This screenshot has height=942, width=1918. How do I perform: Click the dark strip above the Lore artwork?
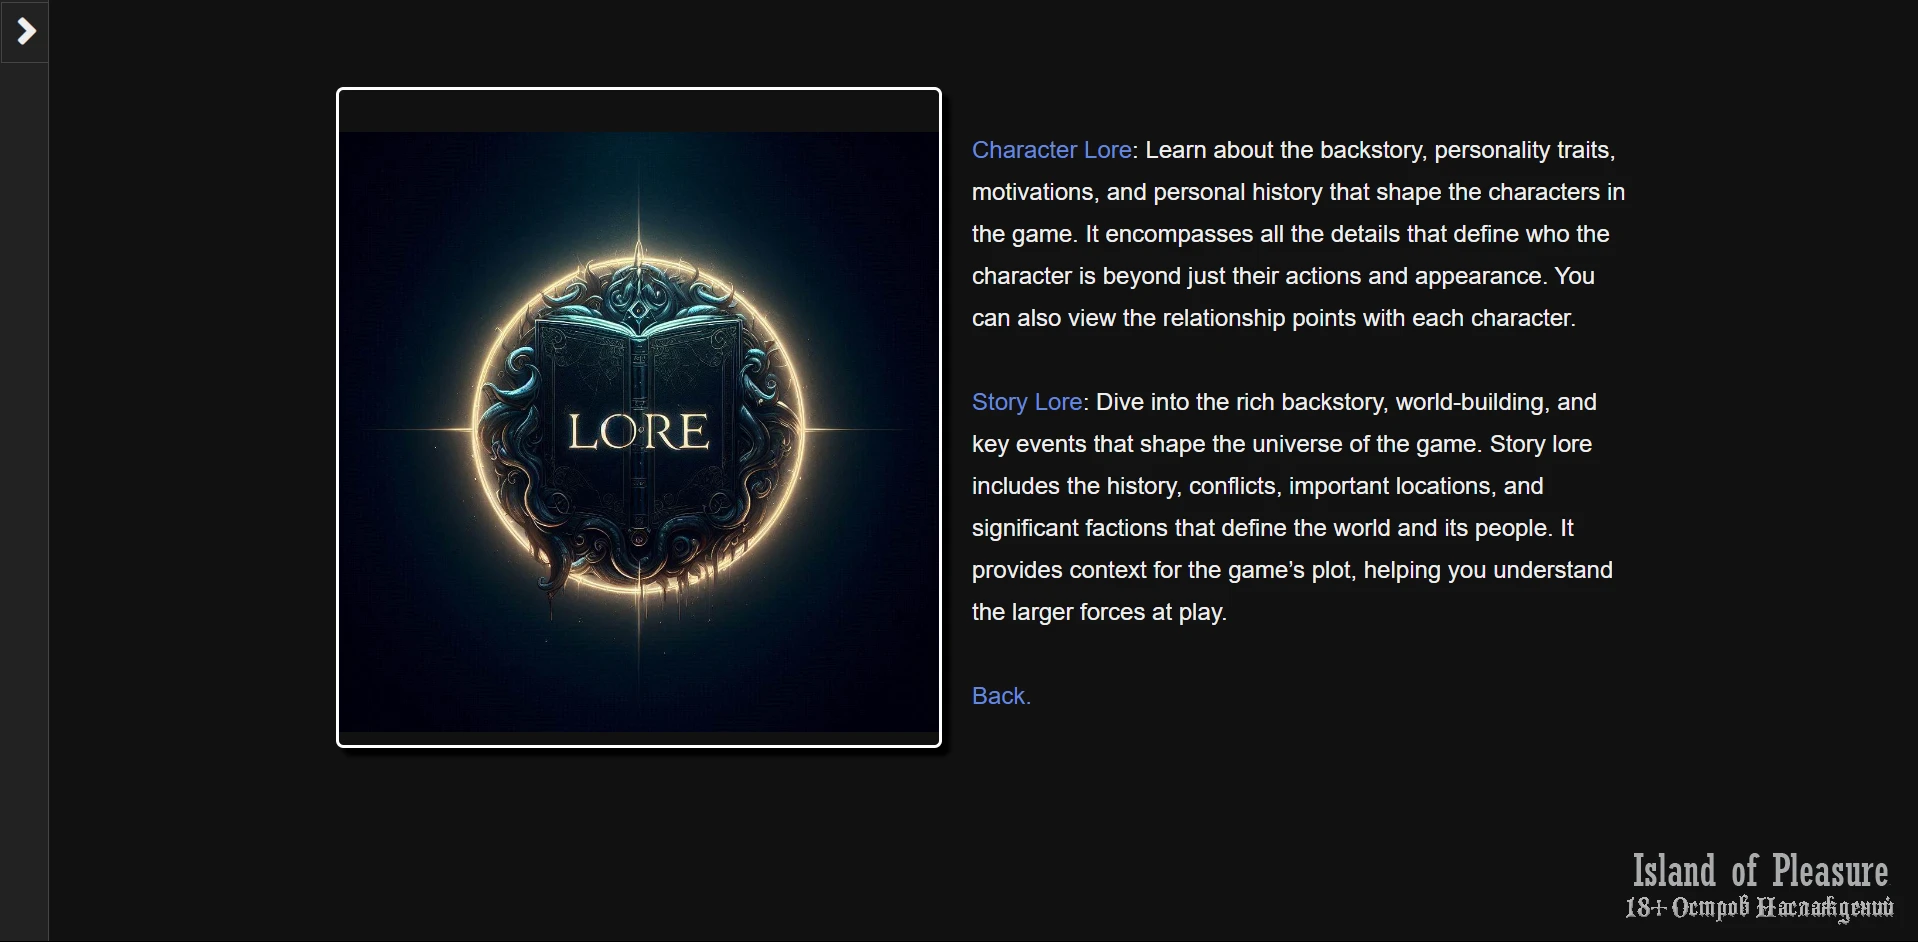pyautogui.click(x=639, y=111)
